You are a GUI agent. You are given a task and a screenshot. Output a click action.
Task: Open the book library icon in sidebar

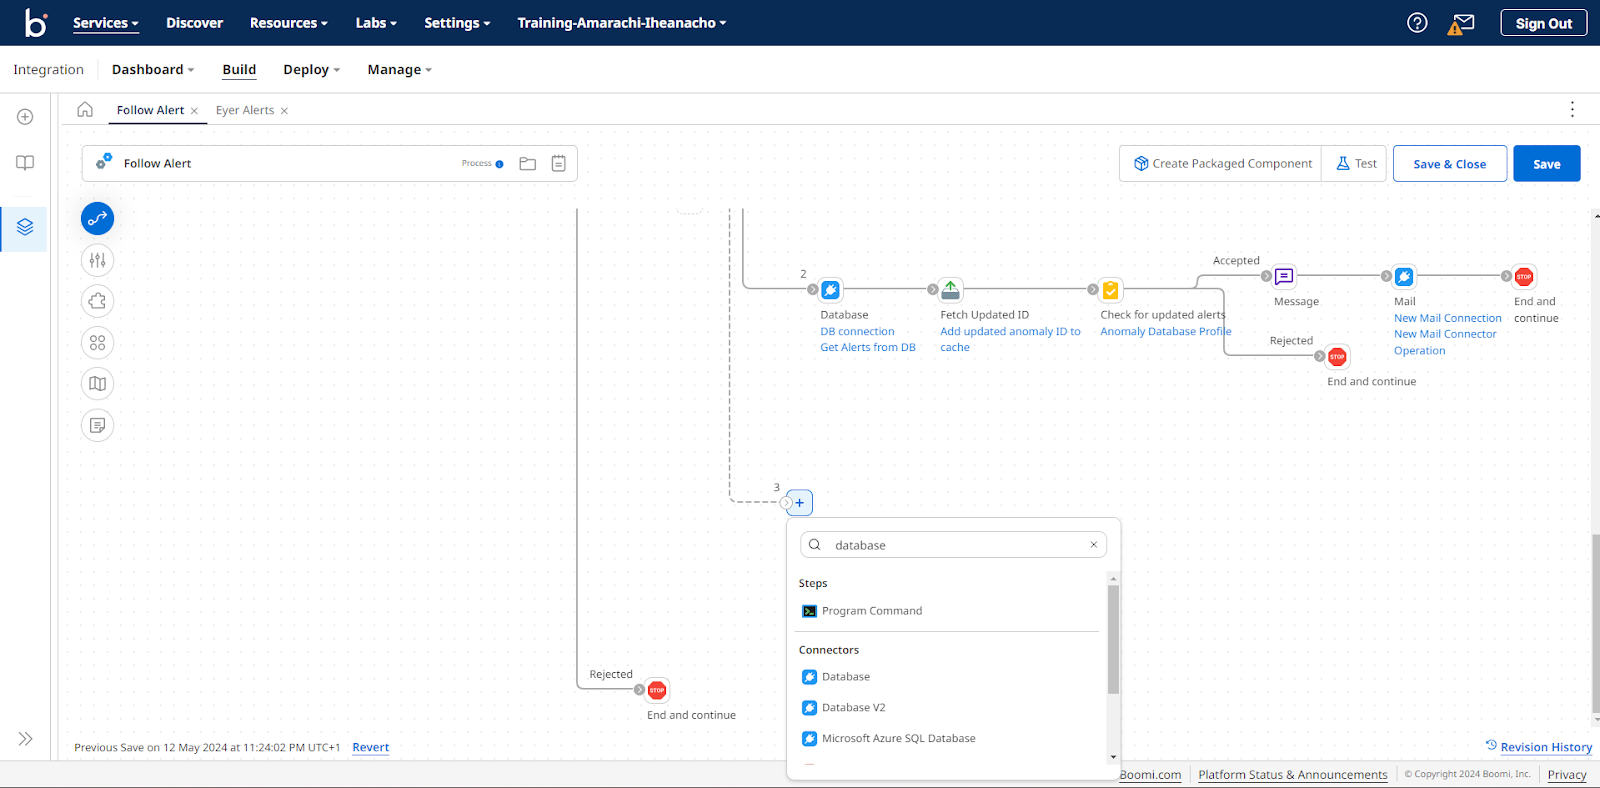(x=25, y=163)
